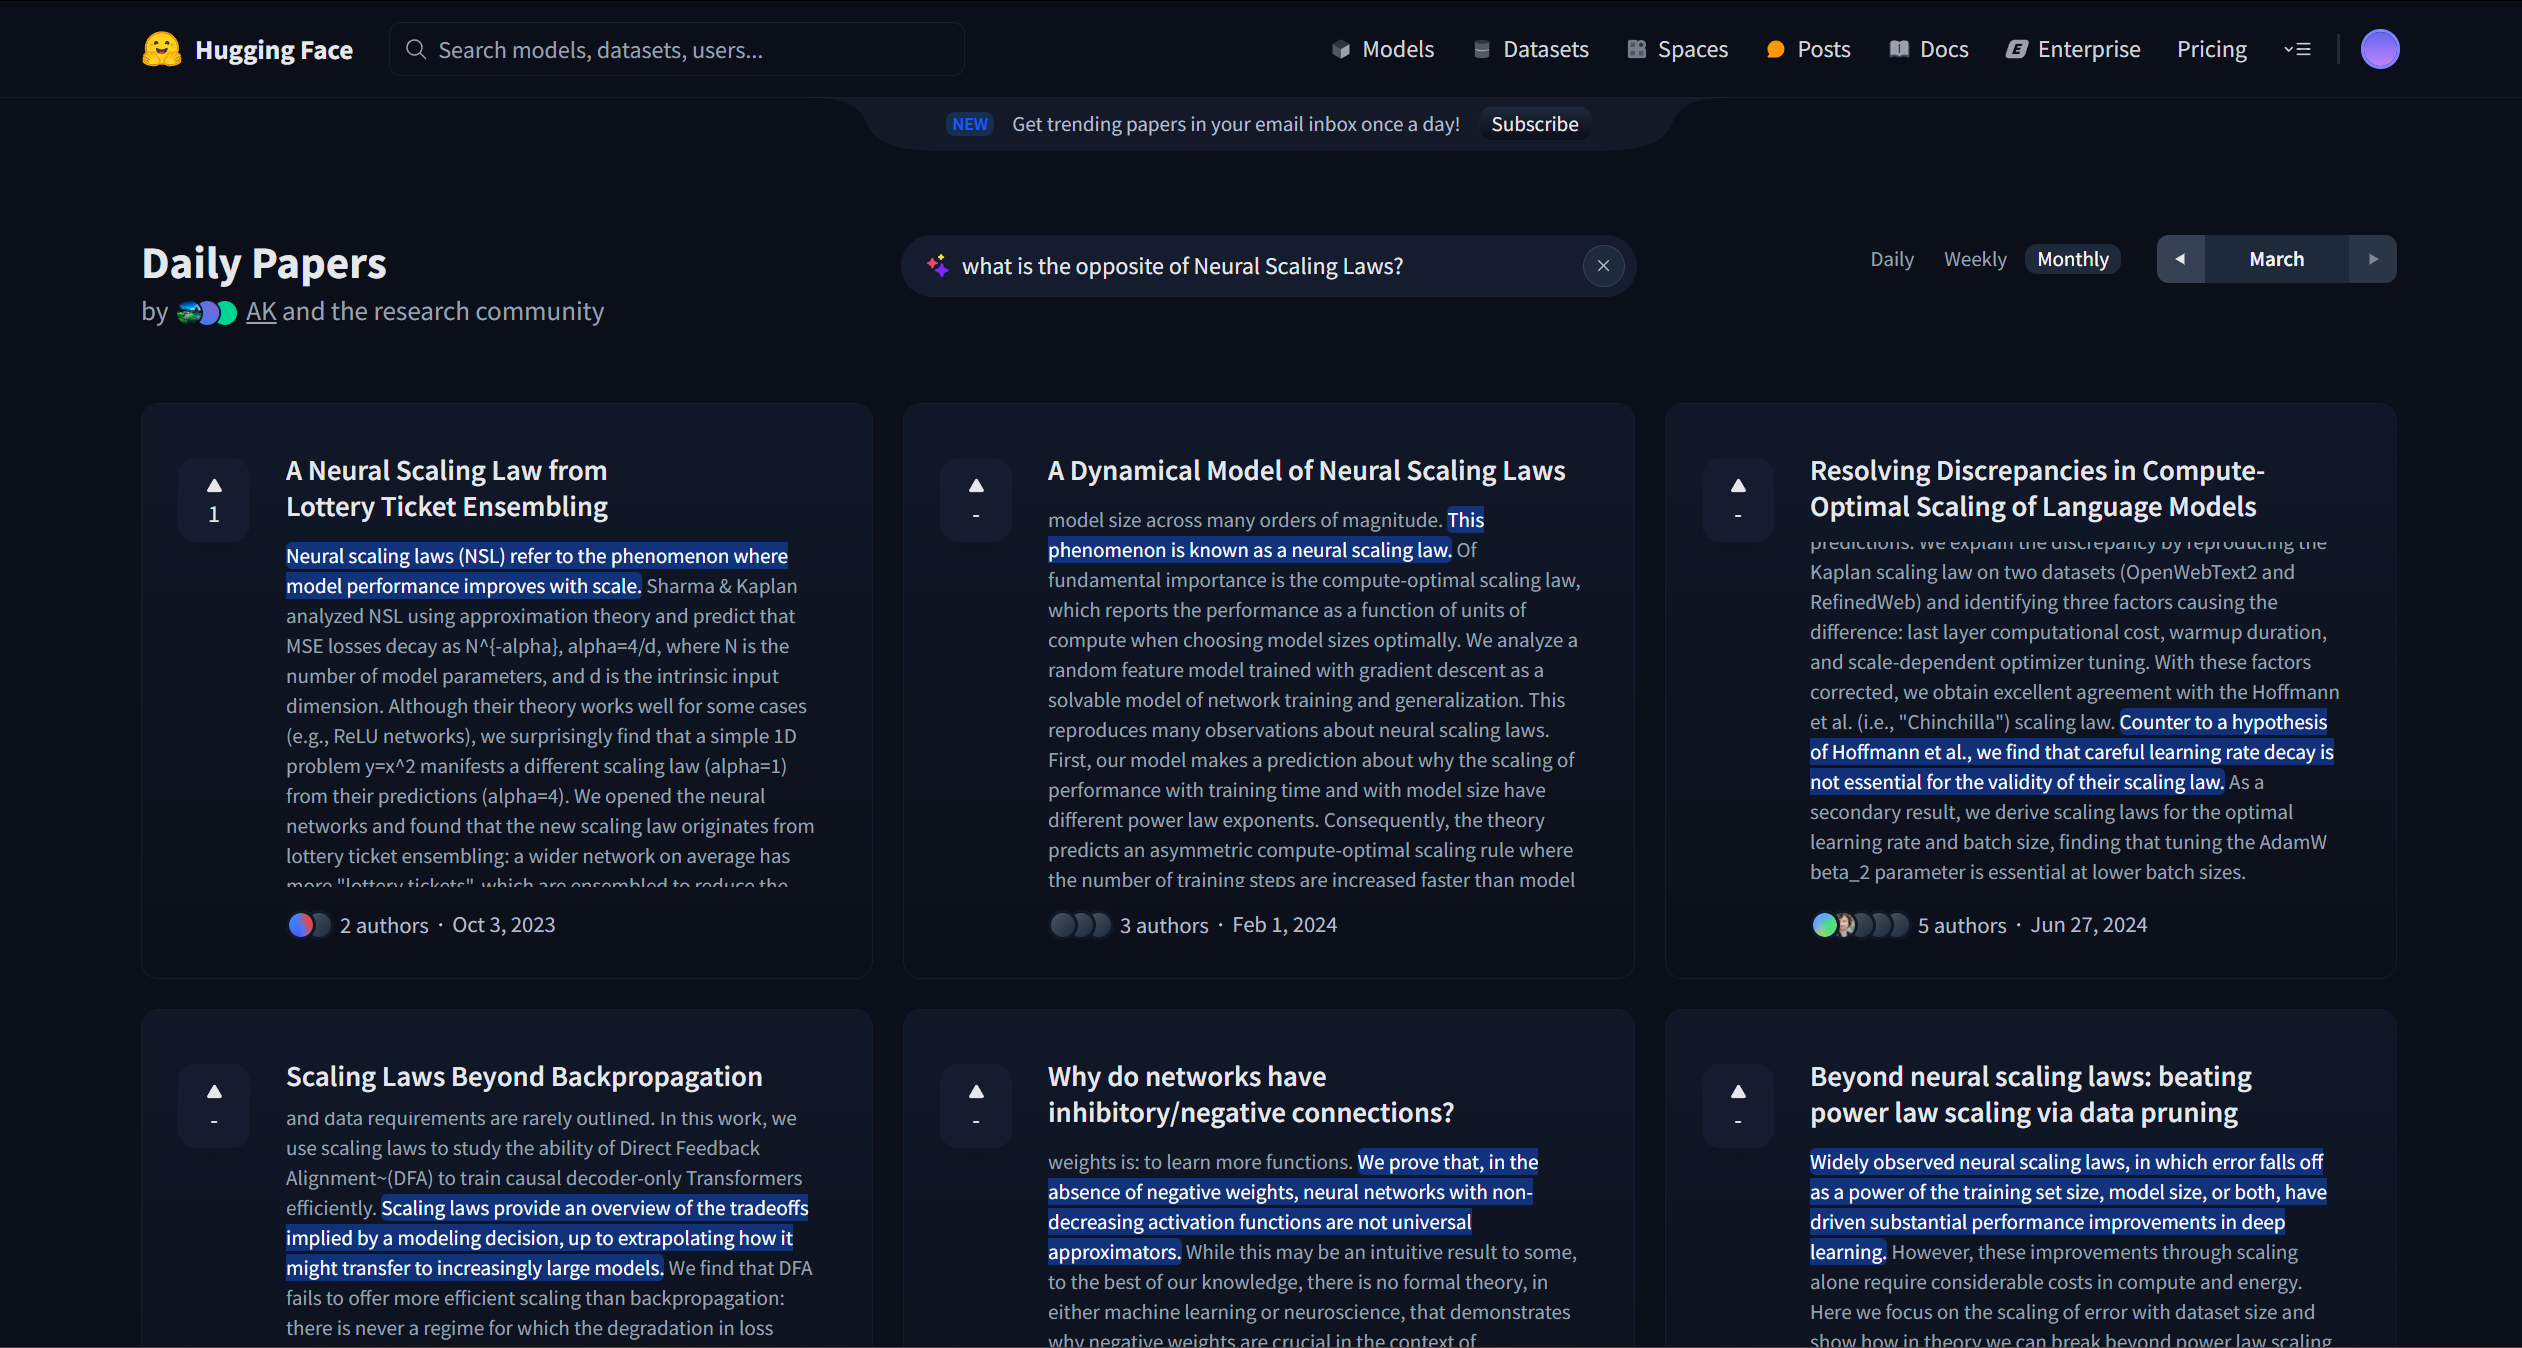Upvote Why do networks have inhibitory connections
This screenshot has width=2522, height=1348.
point(976,1105)
